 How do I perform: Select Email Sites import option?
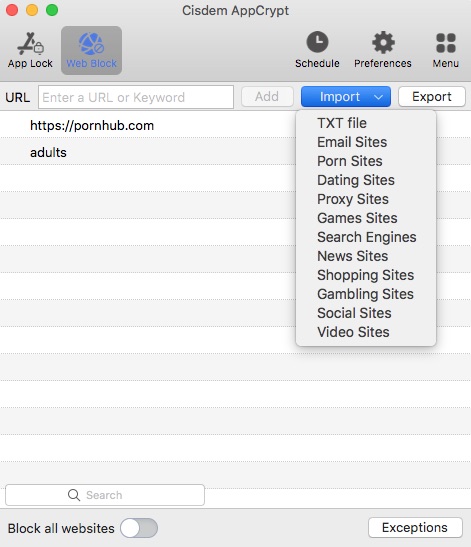coord(352,142)
